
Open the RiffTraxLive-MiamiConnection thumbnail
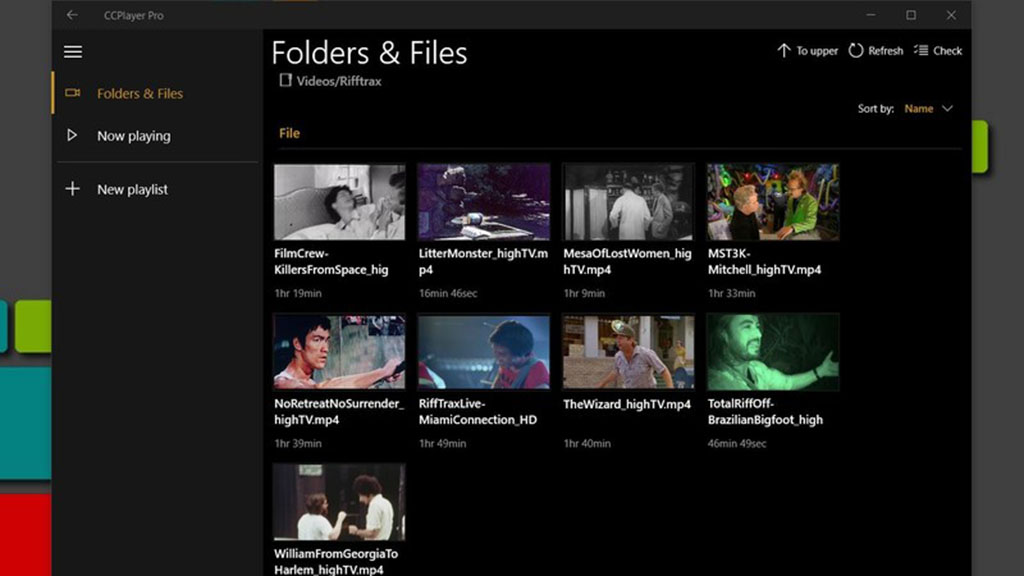[484, 352]
